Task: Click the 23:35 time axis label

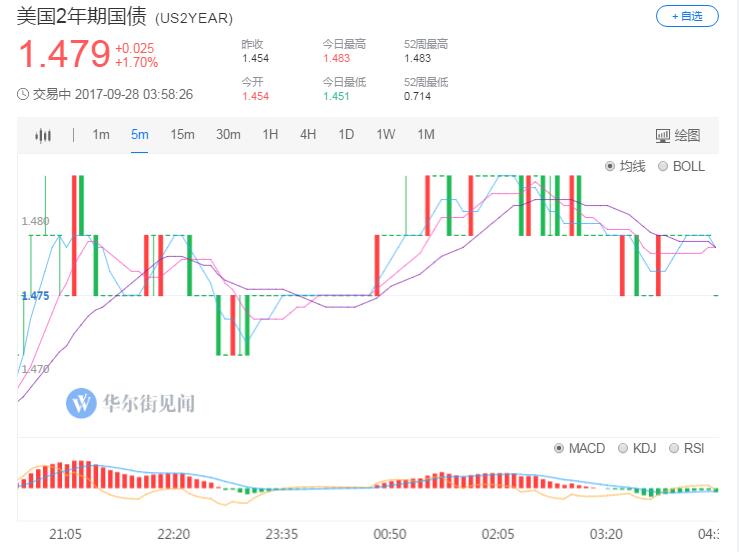Action: click(x=281, y=535)
